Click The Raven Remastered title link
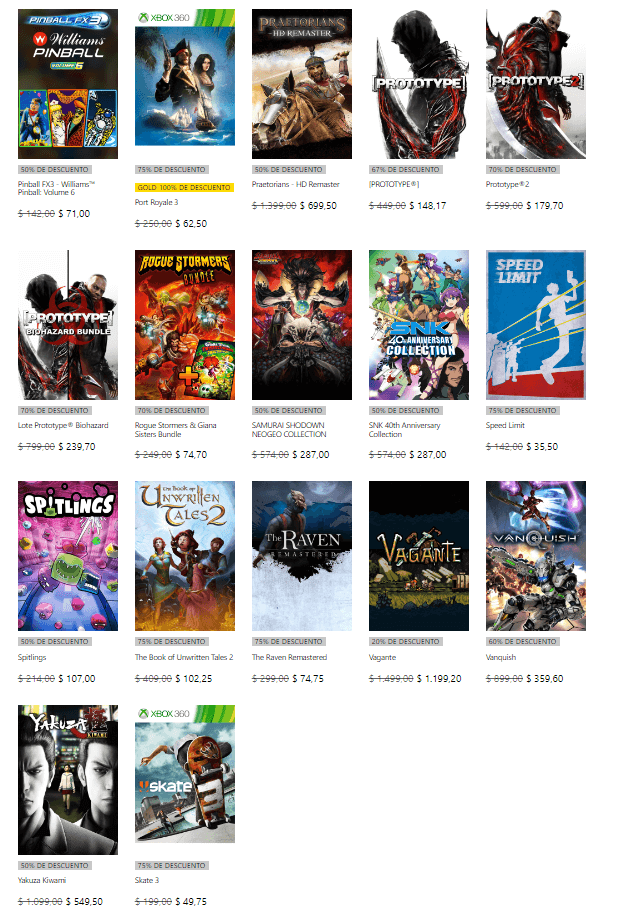 click(290, 657)
